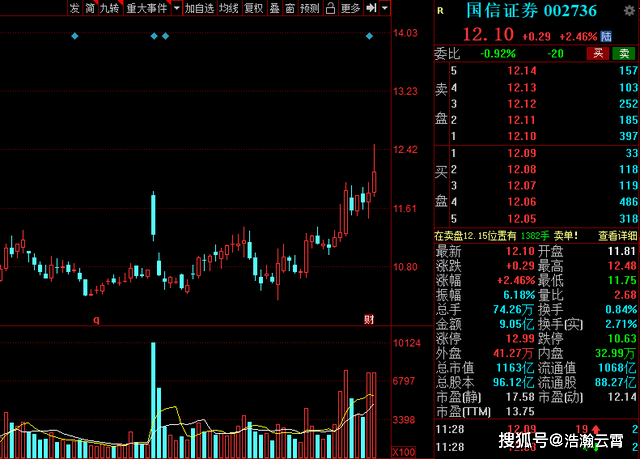Image resolution: width=640 pixels, height=459 pixels.
Task: Click the 窗 window button
Action: 290,8
